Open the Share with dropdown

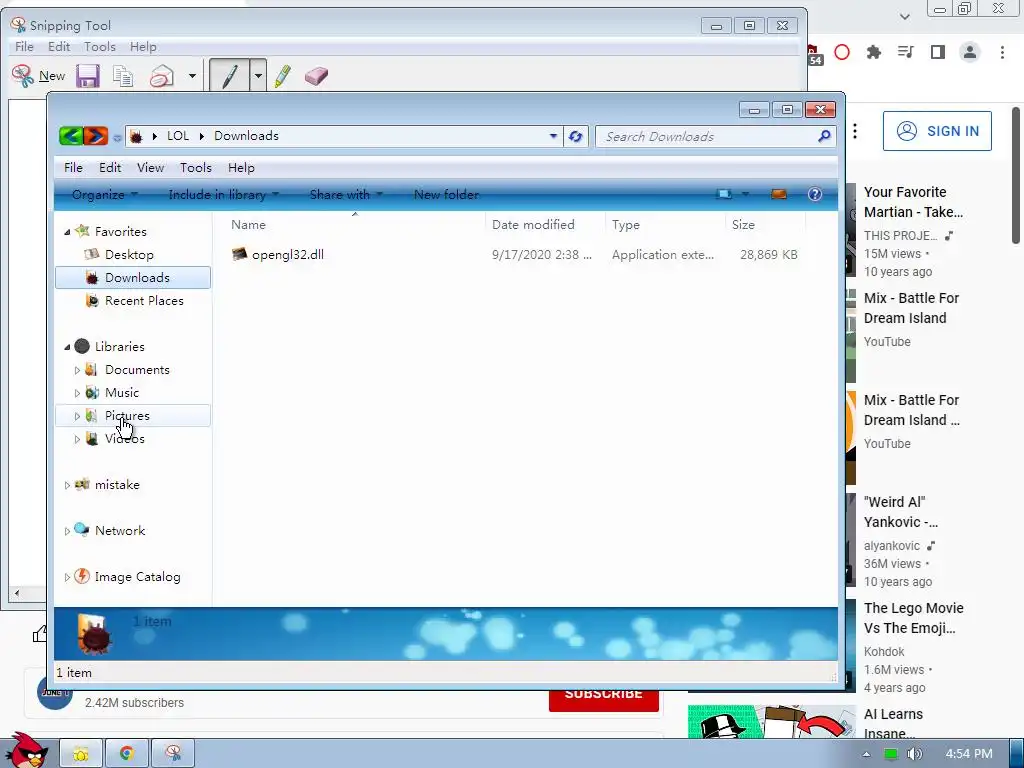[x=345, y=195]
